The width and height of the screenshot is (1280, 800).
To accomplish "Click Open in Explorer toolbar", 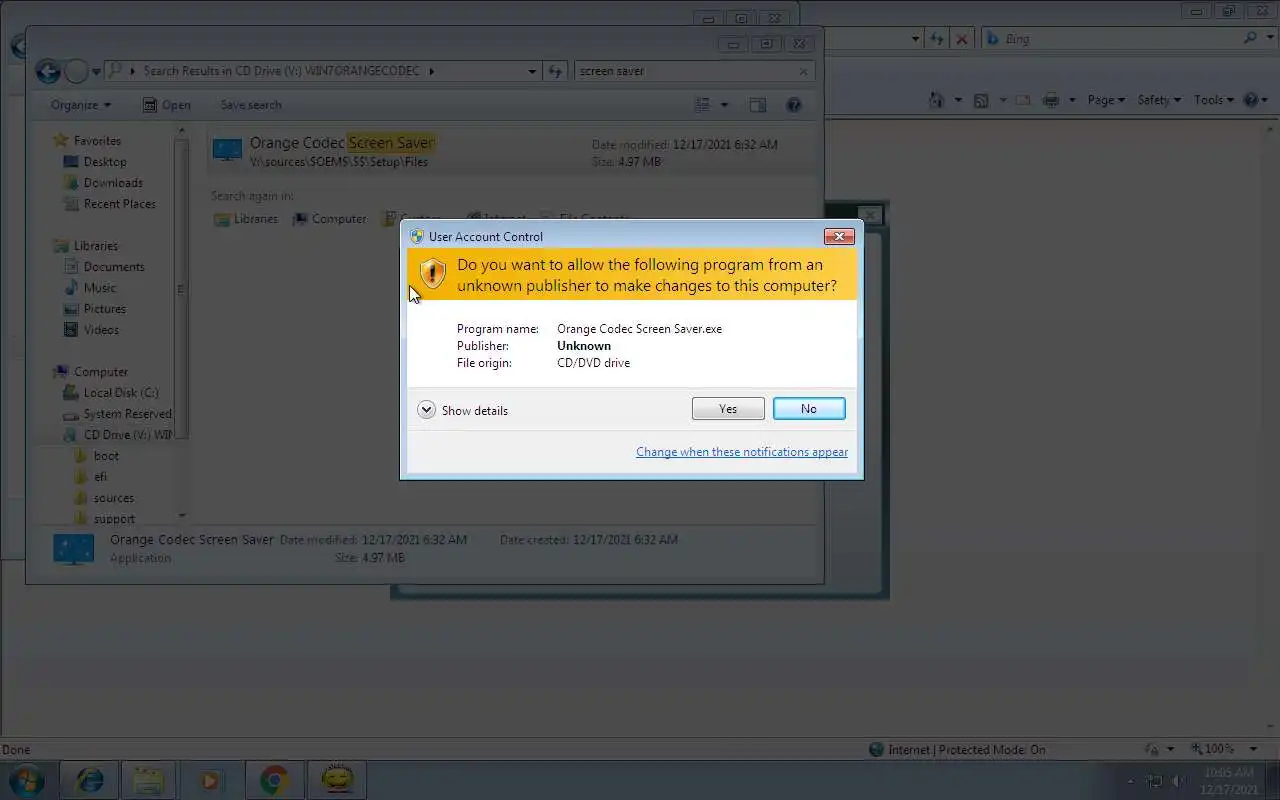I will tap(166, 105).
